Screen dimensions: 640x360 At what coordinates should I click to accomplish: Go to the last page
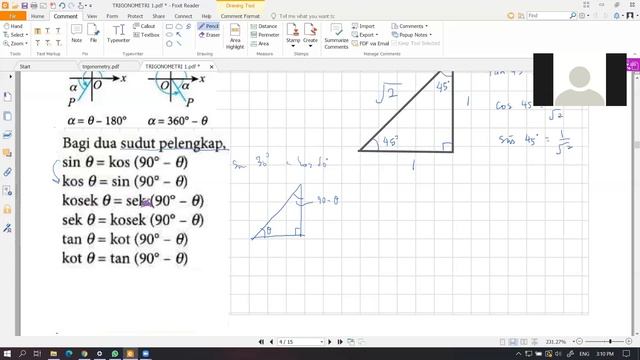[x=340, y=342]
